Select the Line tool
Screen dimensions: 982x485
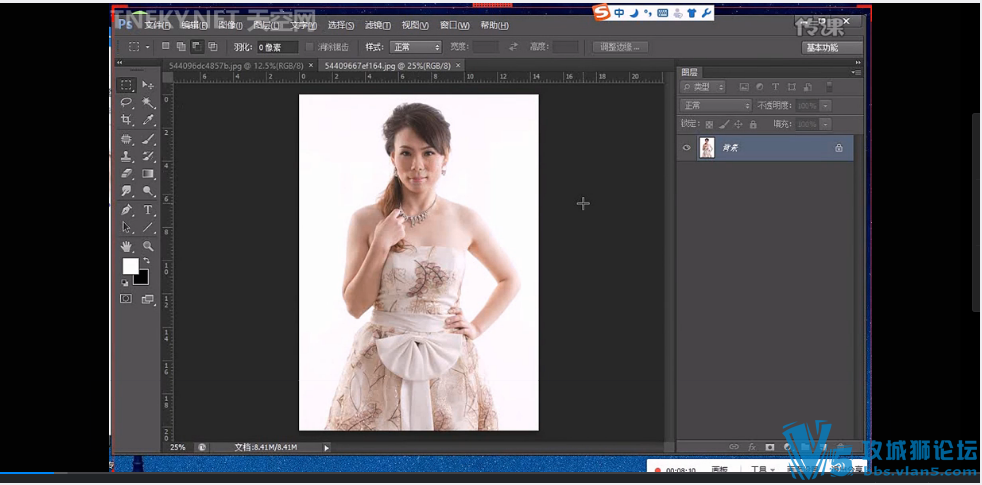(148, 227)
